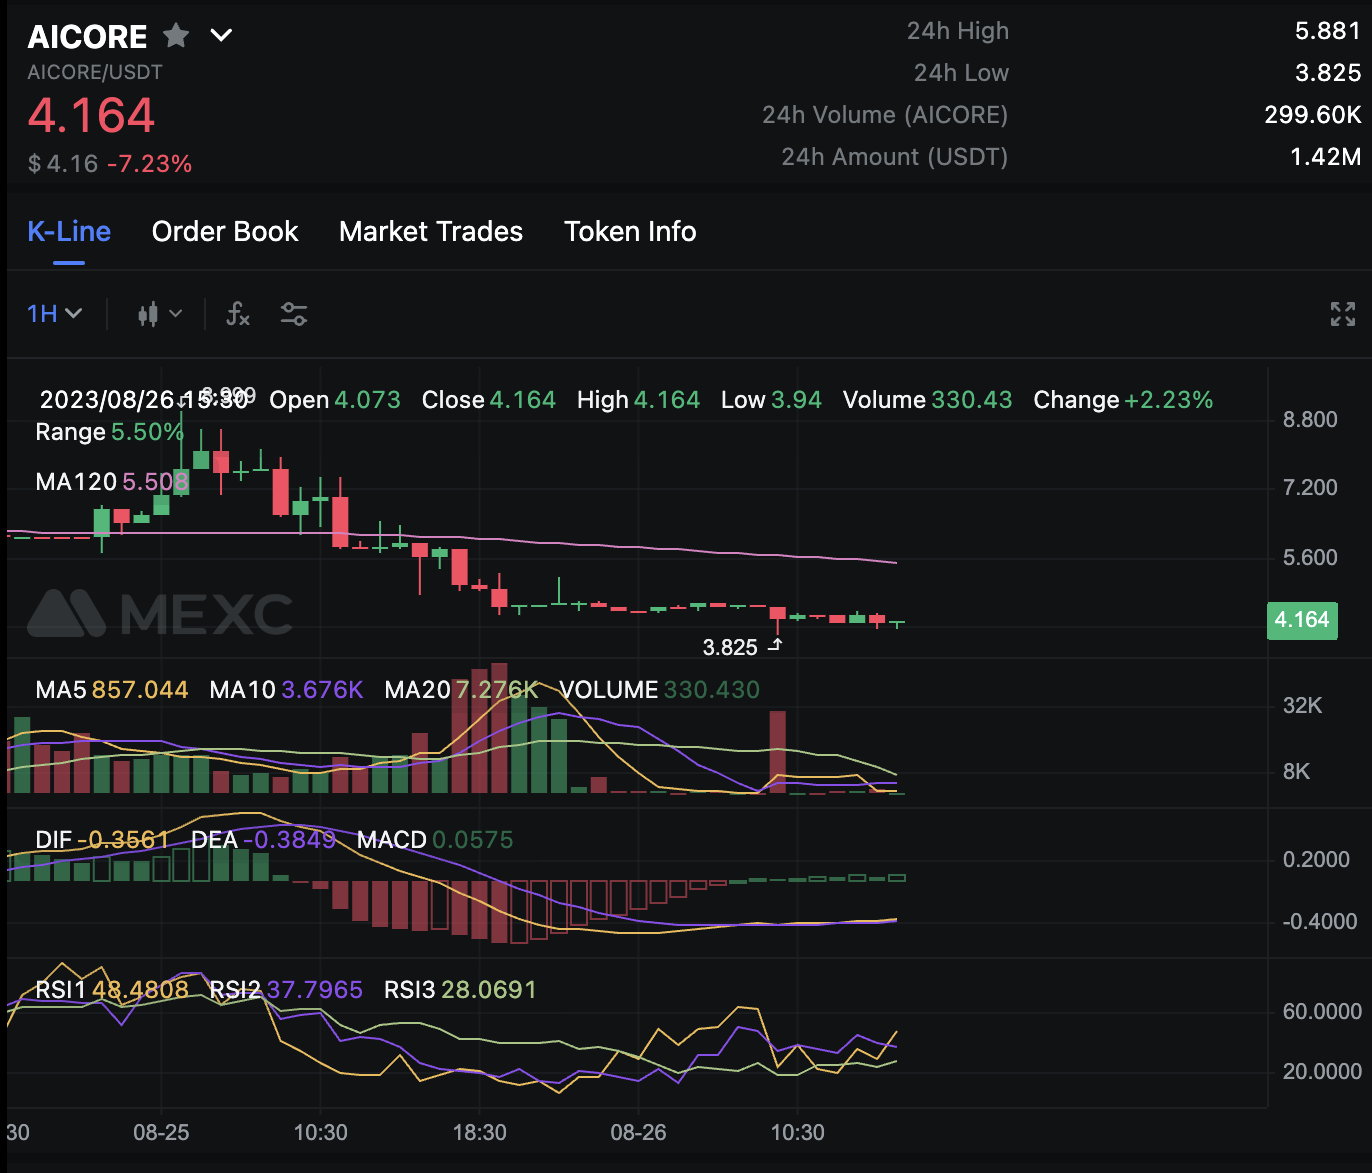Open the Market Trades tab
Viewport: 1372px width, 1173px height.
[x=431, y=232]
